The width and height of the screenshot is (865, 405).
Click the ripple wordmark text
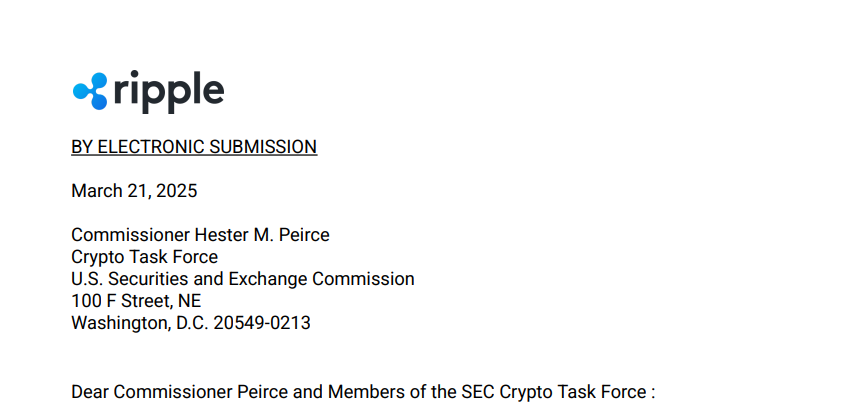tap(169, 91)
